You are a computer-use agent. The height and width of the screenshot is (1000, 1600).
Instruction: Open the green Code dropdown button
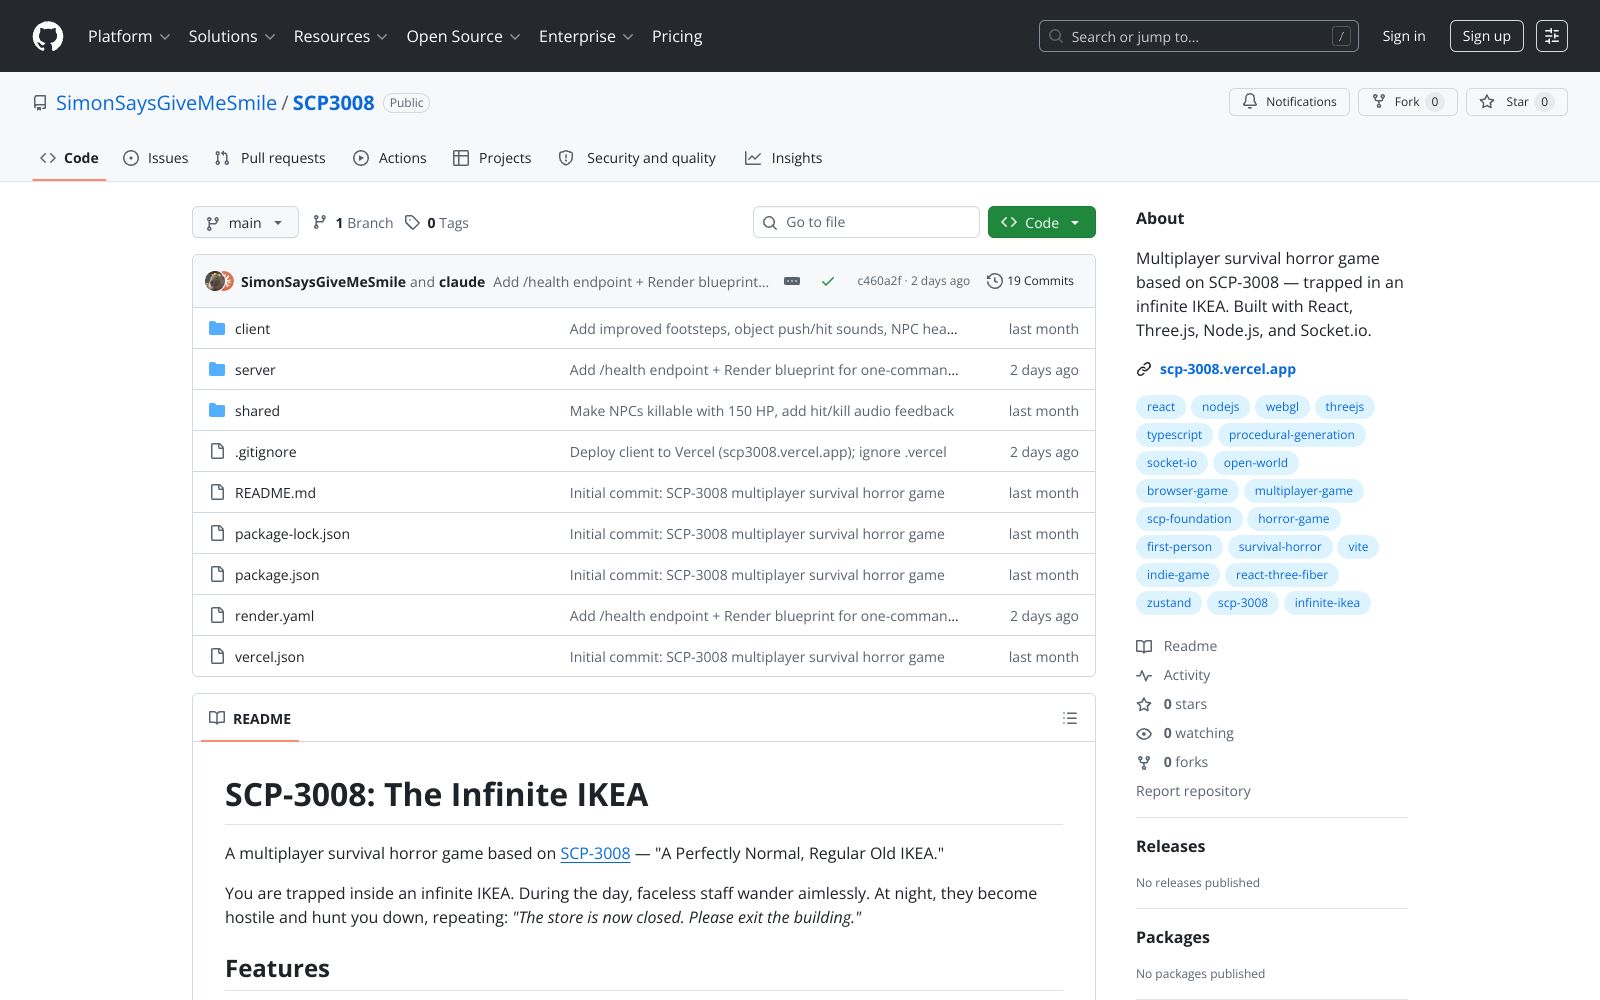(1042, 222)
